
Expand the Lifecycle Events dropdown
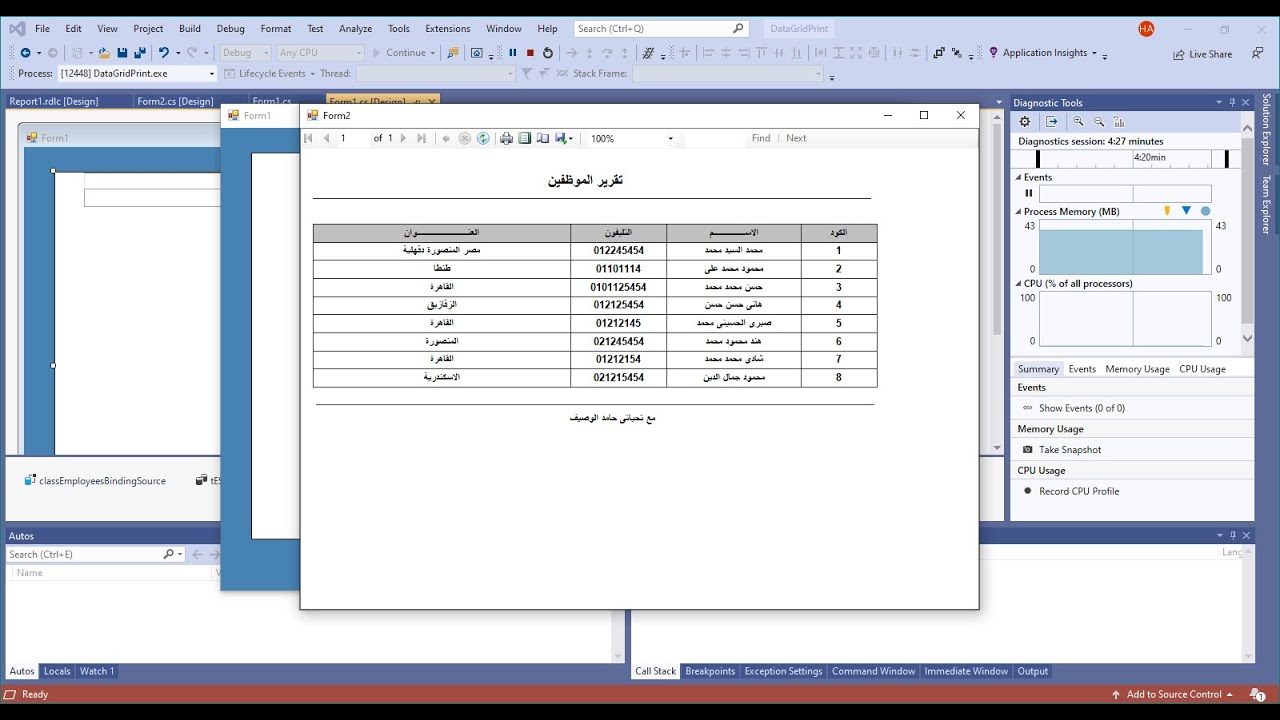[x=312, y=74]
